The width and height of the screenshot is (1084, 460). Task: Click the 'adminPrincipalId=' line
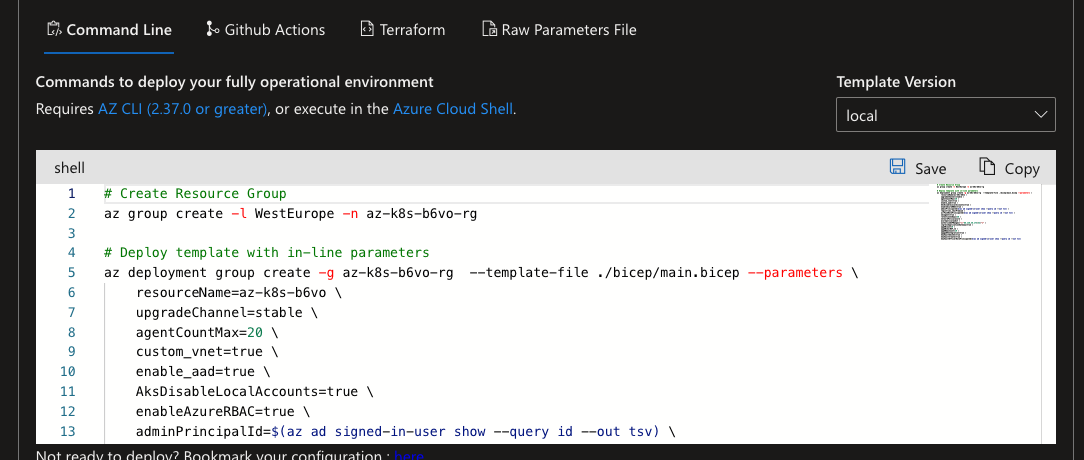(406, 432)
